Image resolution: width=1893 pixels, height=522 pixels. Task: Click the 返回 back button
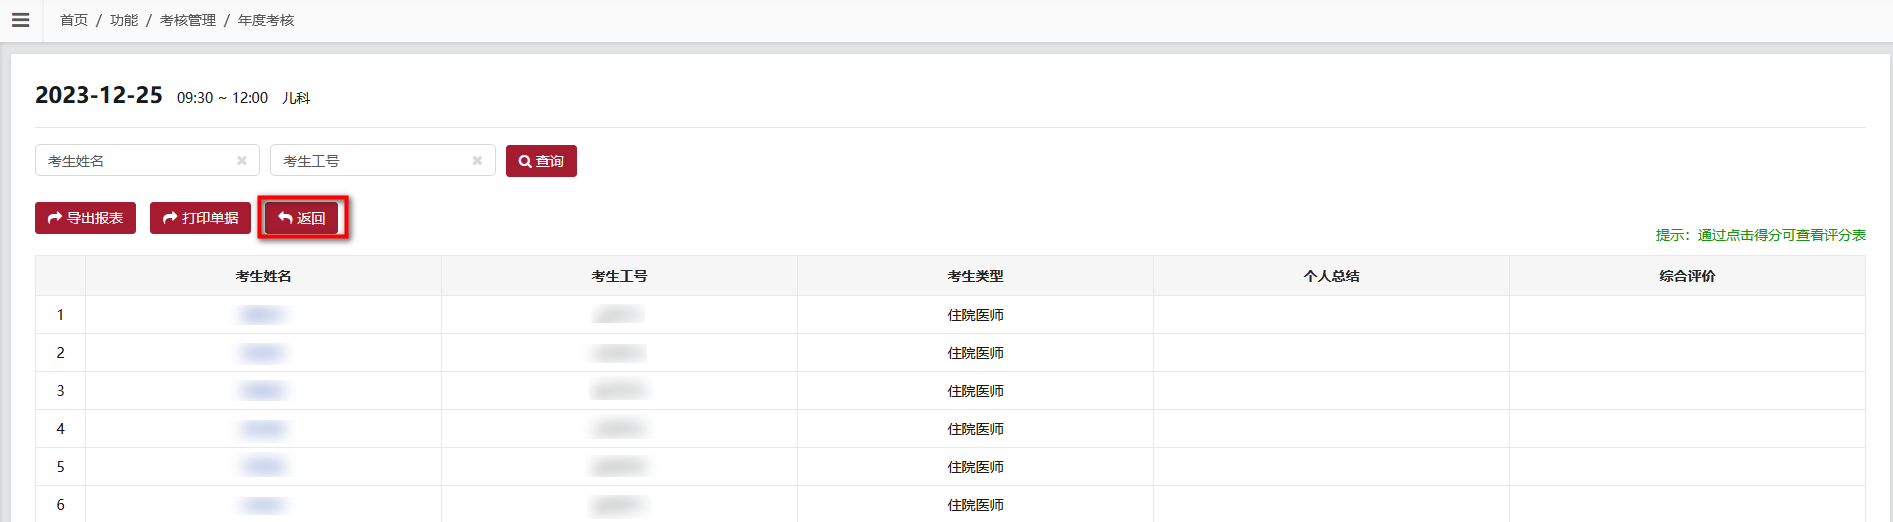pos(302,218)
